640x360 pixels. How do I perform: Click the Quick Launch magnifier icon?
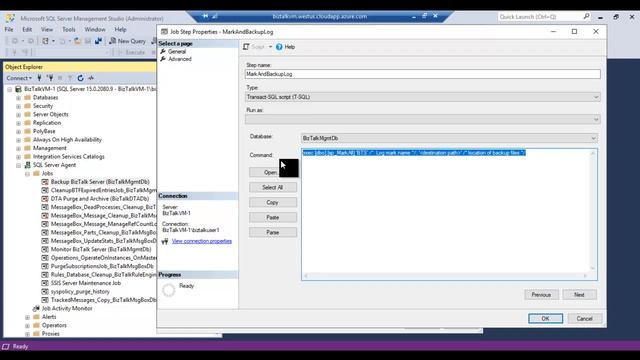click(586, 17)
